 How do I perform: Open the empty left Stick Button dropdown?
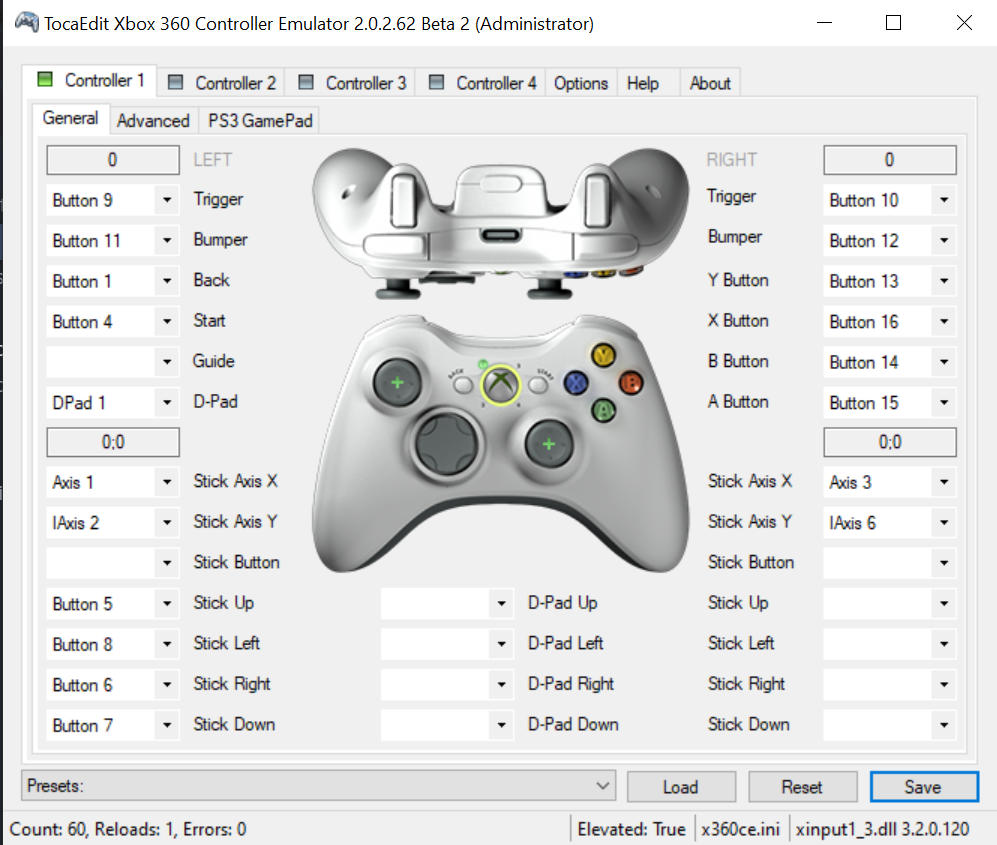[113, 563]
